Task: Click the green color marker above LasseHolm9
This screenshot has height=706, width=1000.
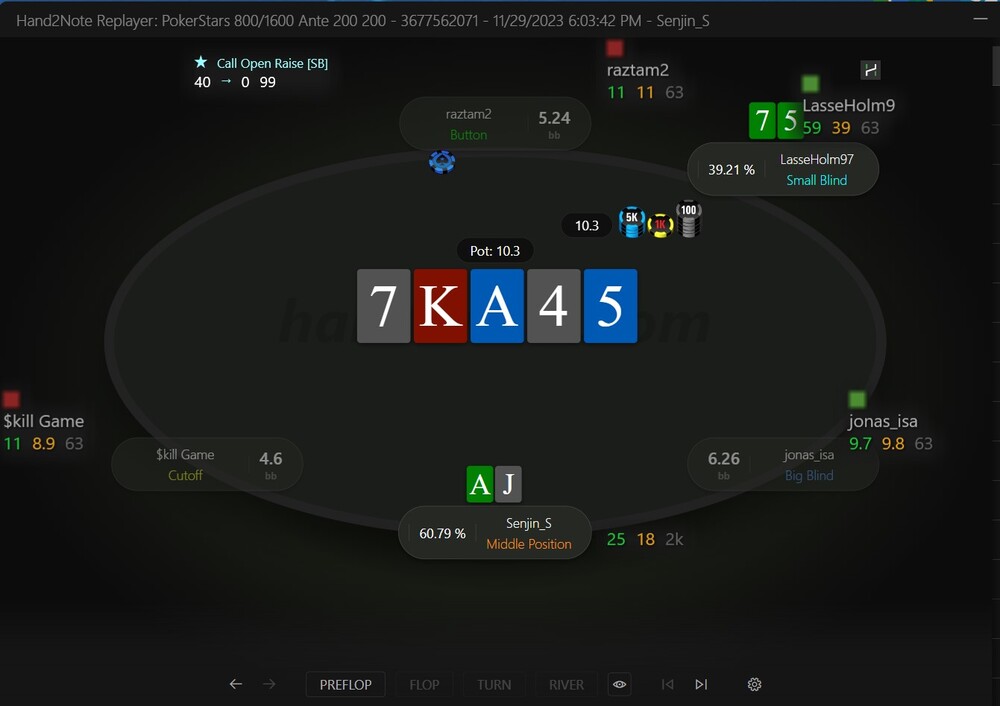Action: tap(811, 84)
